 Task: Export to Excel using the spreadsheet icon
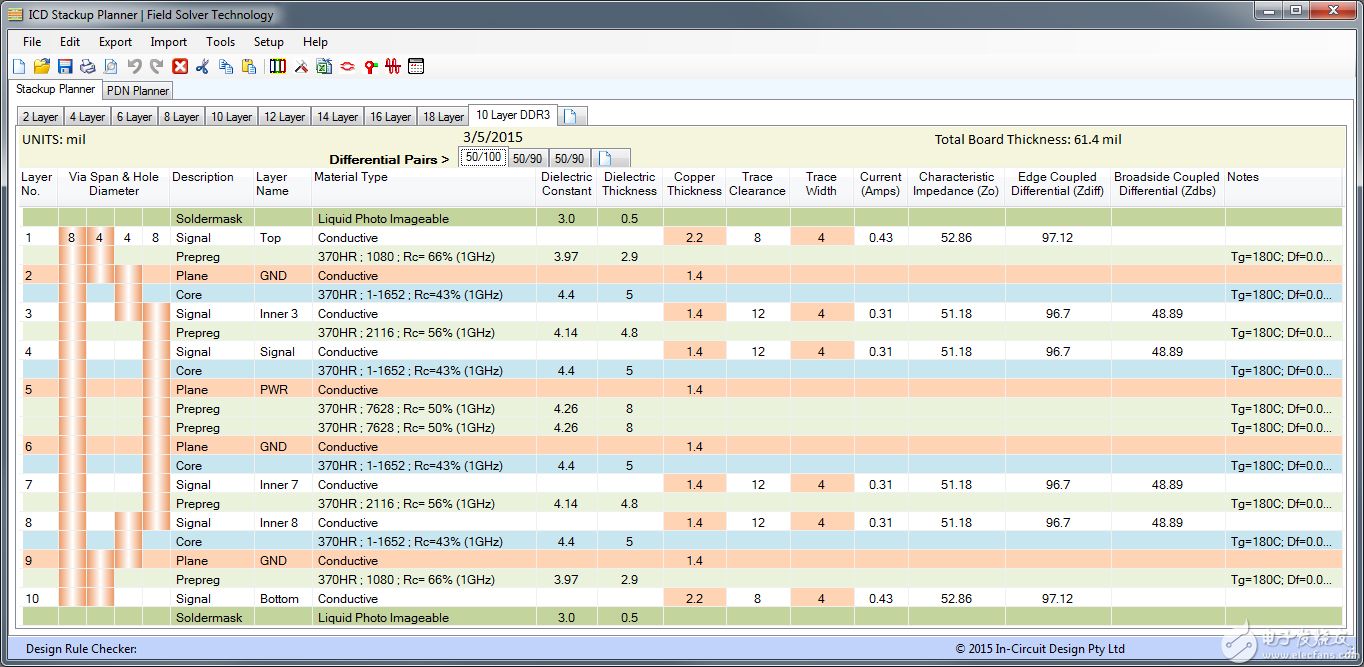point(324,67)
